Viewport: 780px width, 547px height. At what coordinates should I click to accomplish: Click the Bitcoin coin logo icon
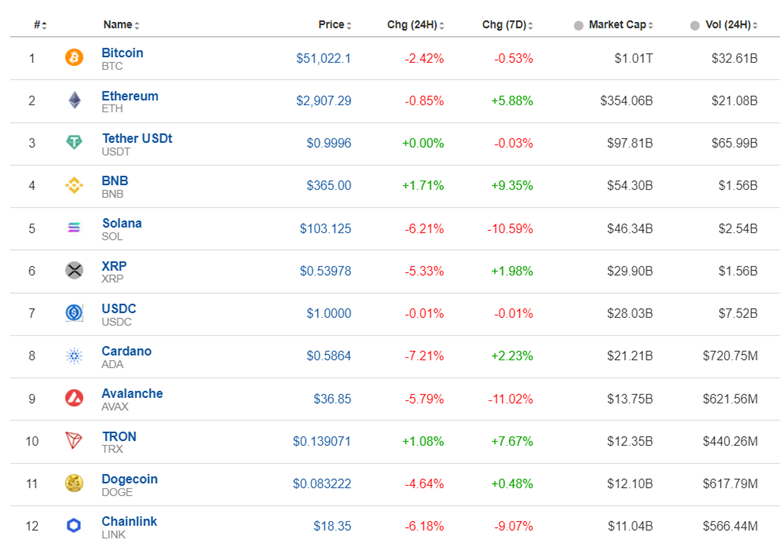click(x=74, y=58)
